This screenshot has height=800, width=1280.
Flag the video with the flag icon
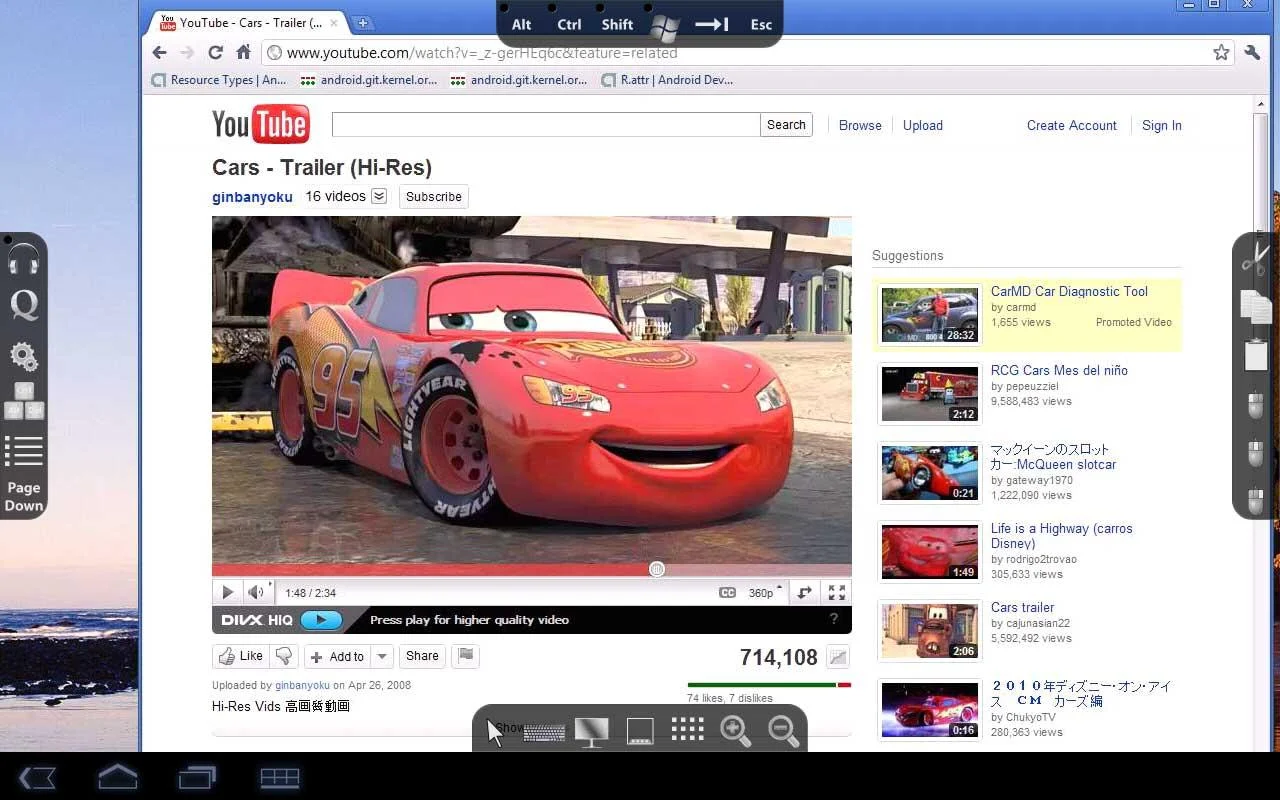[x=465, y=656]
